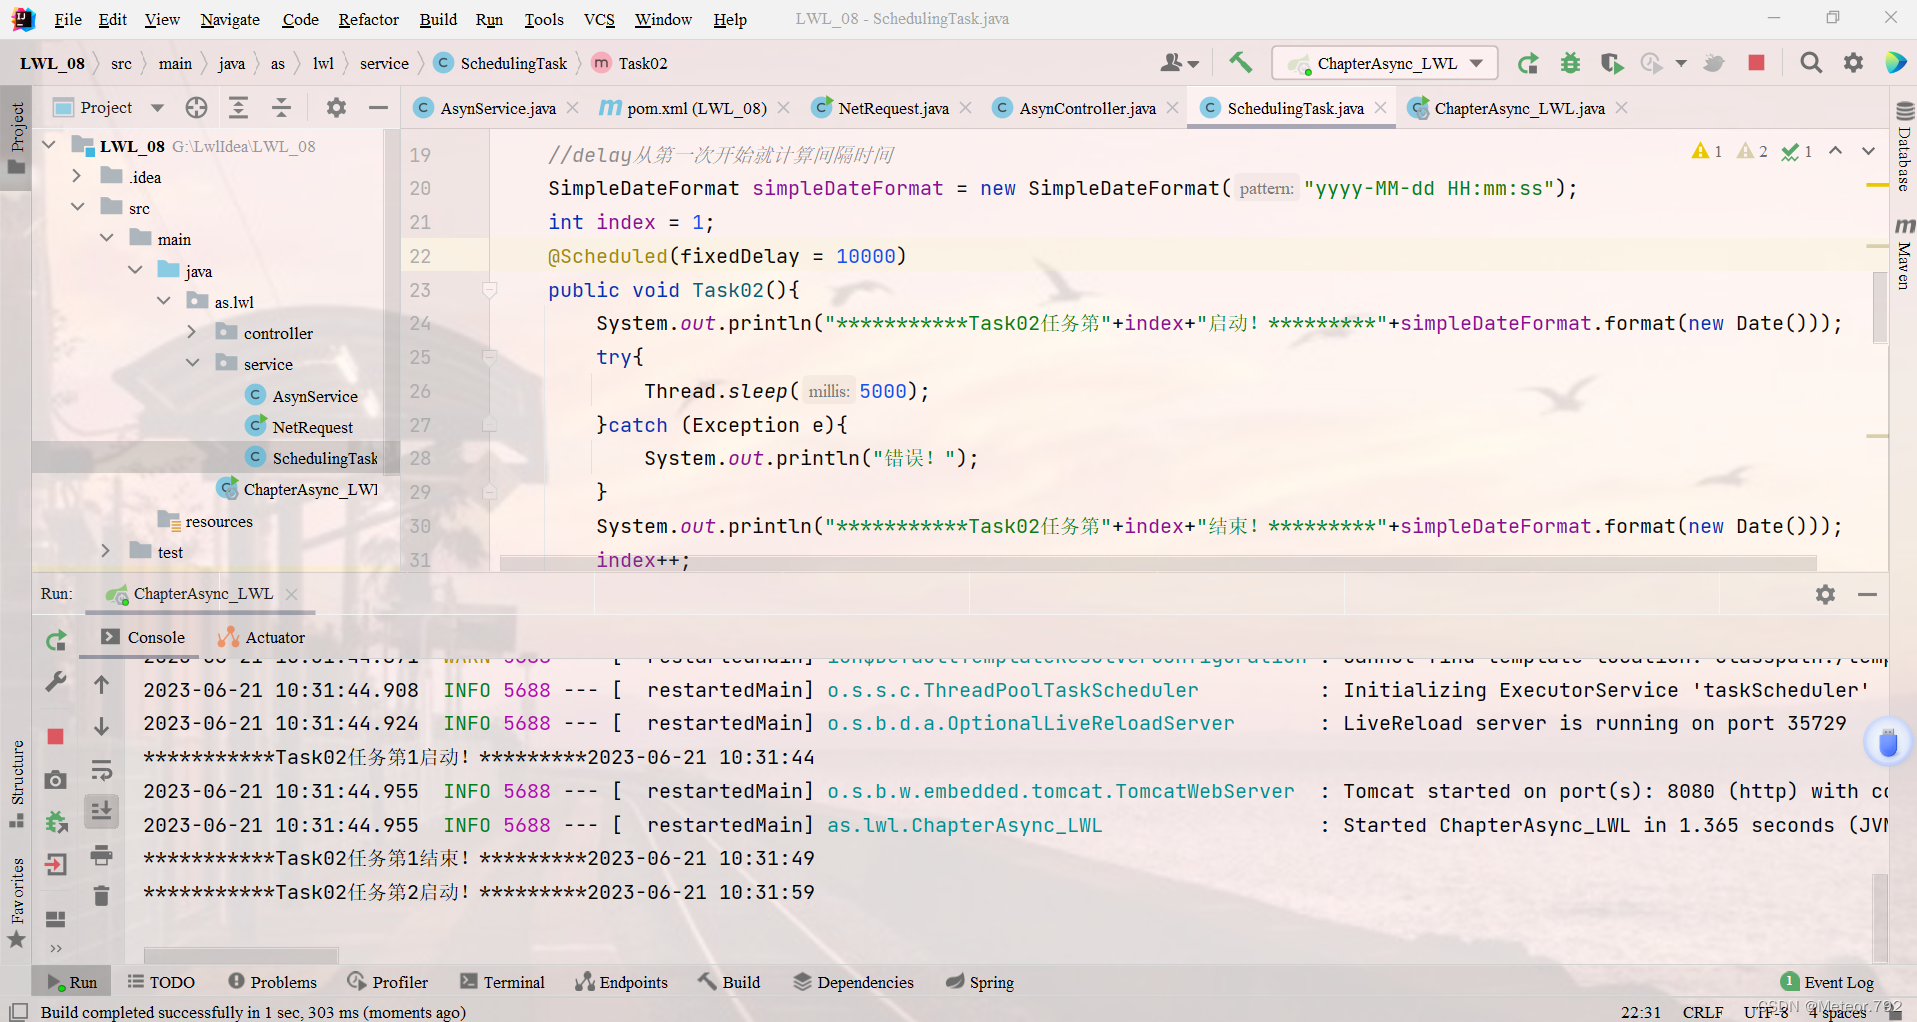Rerun the ChapterAsync_LWL application
This screenshot has width=1917, height=1022.
click(1528, 62)
